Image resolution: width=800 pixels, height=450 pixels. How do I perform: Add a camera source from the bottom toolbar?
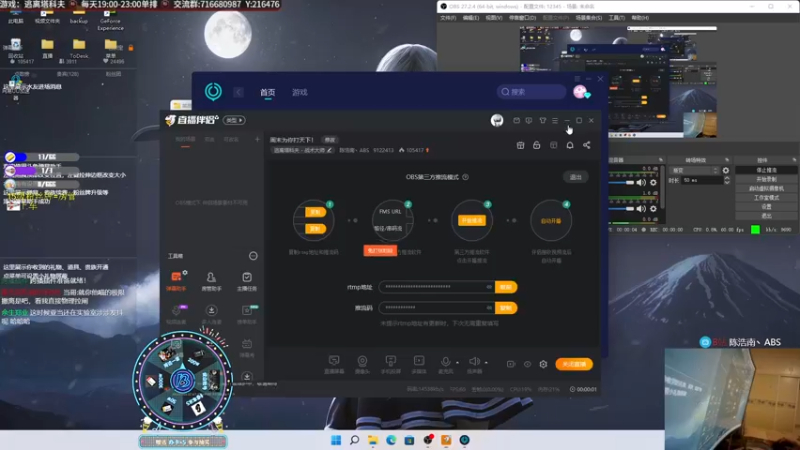tap(362, 364)
